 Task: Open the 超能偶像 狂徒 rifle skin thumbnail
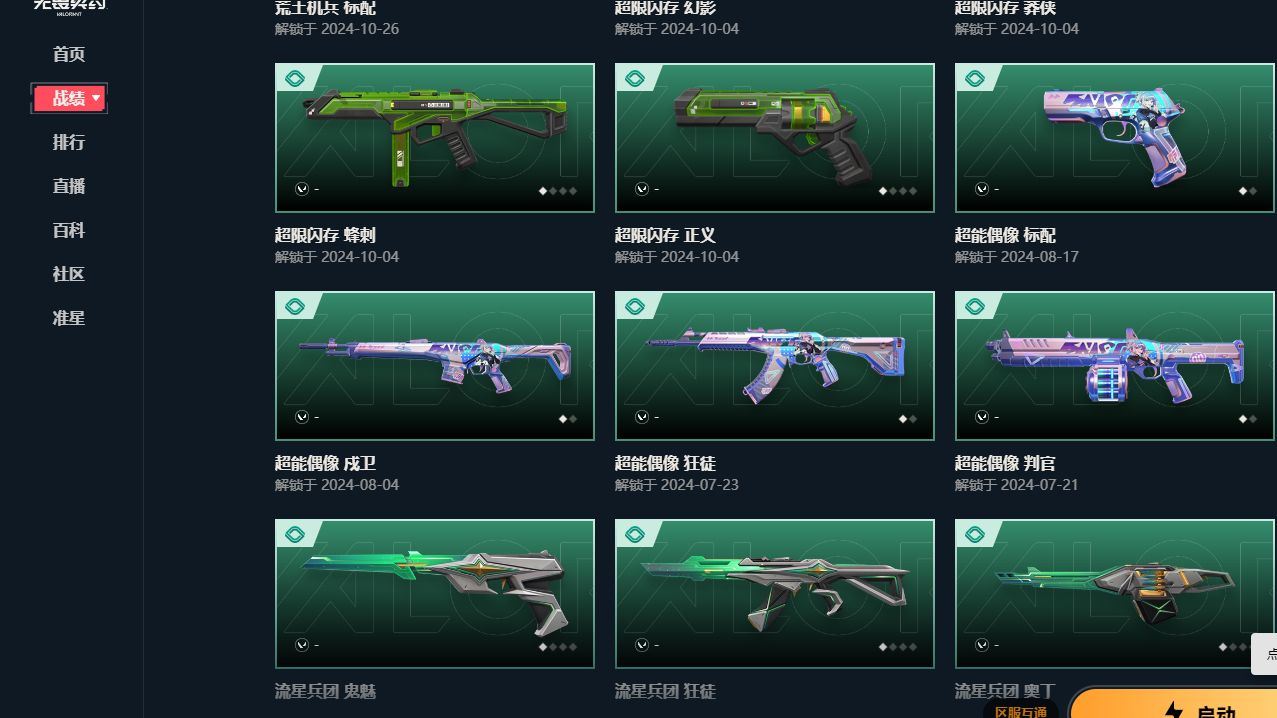click(x=775, y=366)
